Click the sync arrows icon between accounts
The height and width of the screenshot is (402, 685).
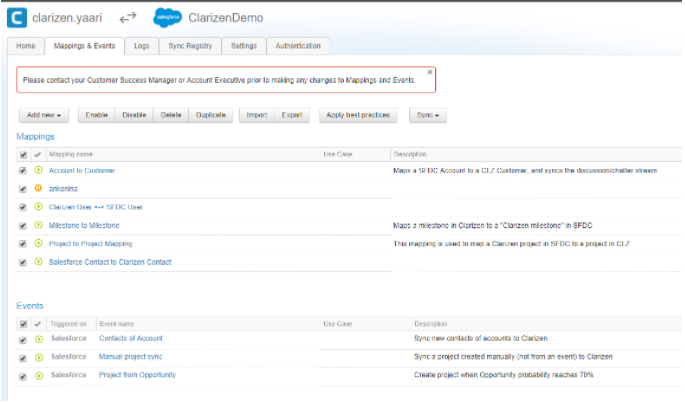[x=128, y=17]
